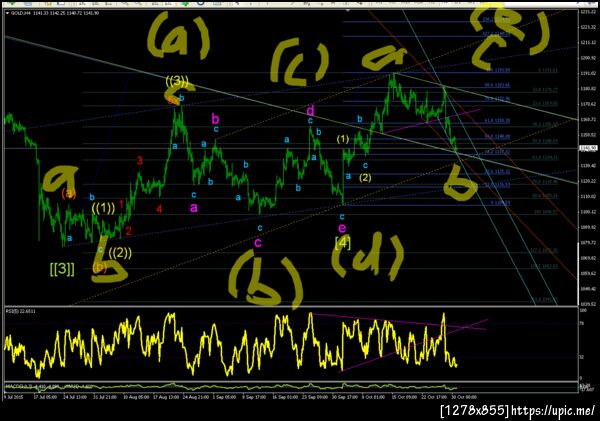The image size is (600, 421).
Task: Select the [[3]] green wave label
Action: click(62, 269)
